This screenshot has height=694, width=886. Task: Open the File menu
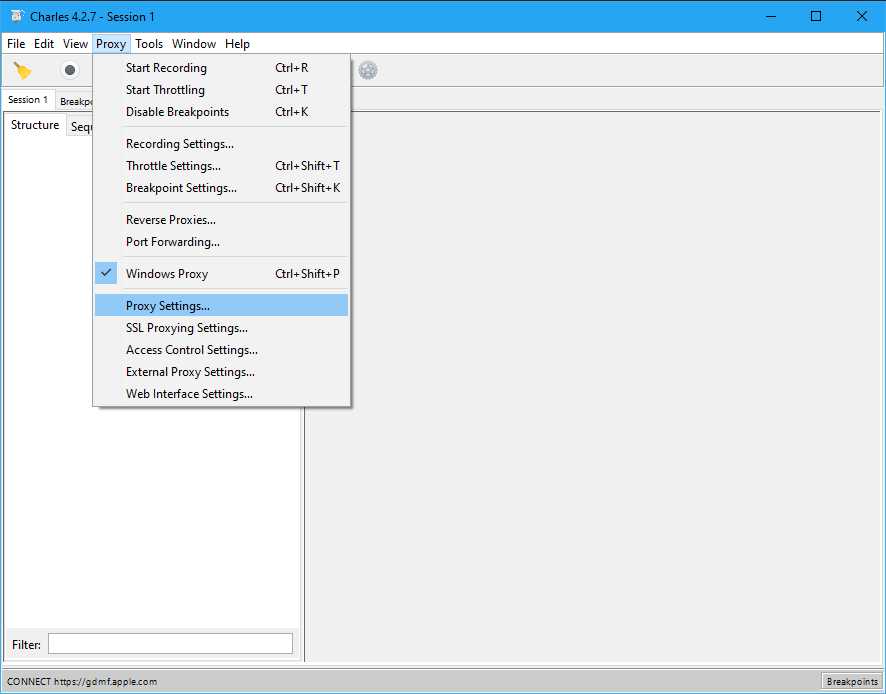point(16,44)
